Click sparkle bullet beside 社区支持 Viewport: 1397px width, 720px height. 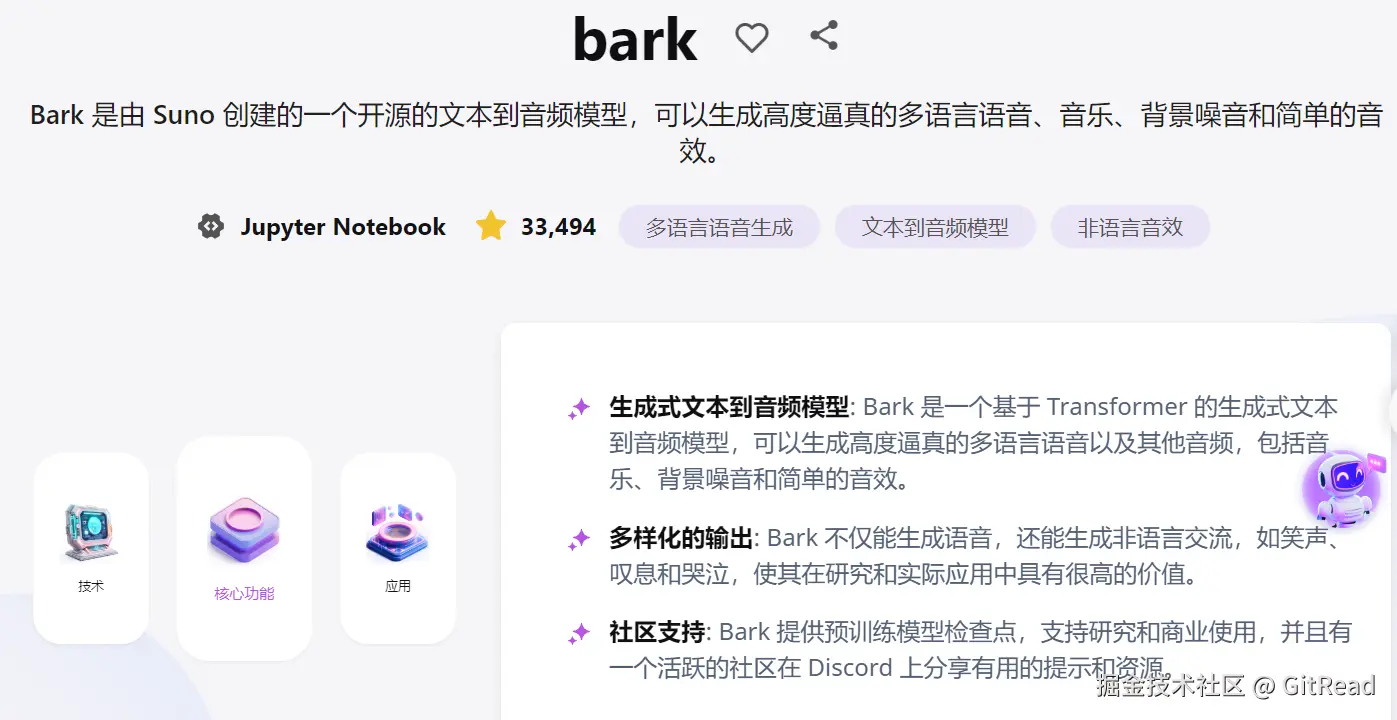coord(578,634)
